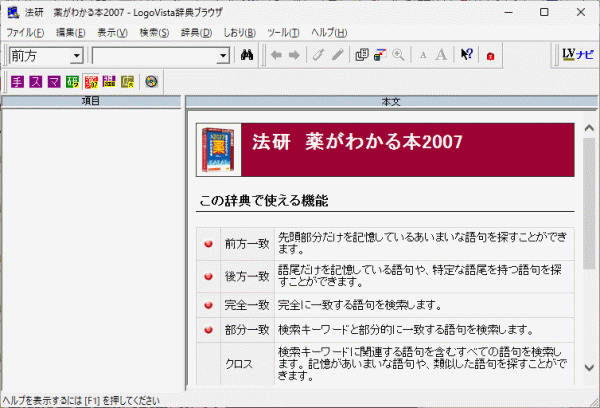
Task: Select the 手 dictionary icon
Action: point(17,82)
